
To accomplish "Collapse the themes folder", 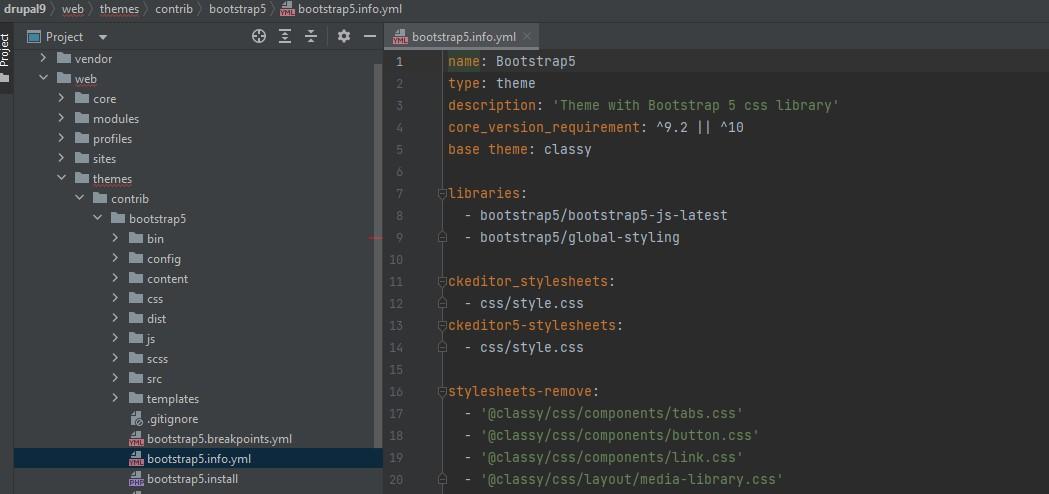I will click(62, 179).
